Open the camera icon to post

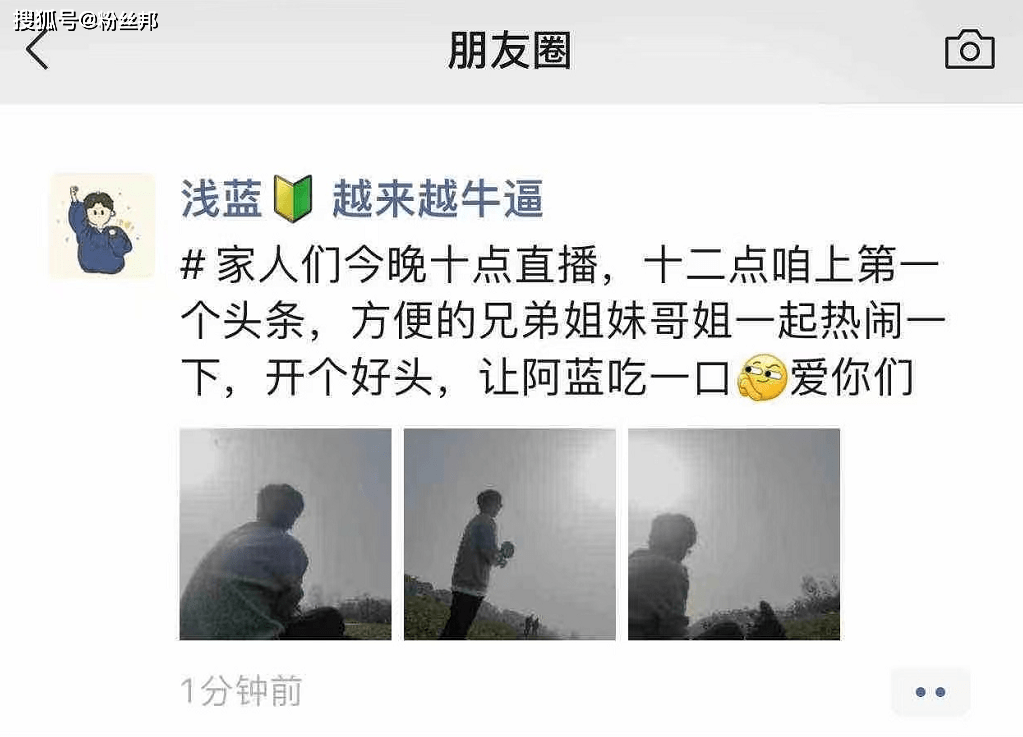point(970,50)
